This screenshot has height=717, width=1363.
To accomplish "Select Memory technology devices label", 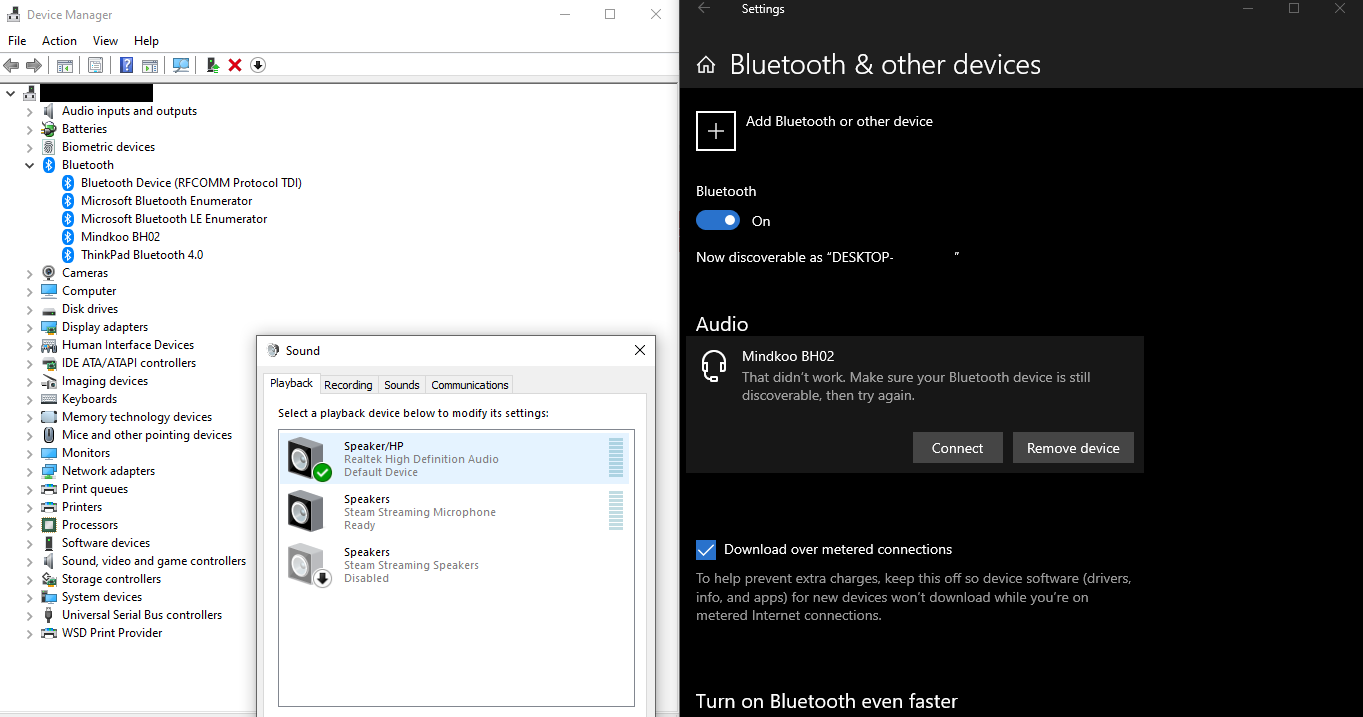I will click(137, 417).
